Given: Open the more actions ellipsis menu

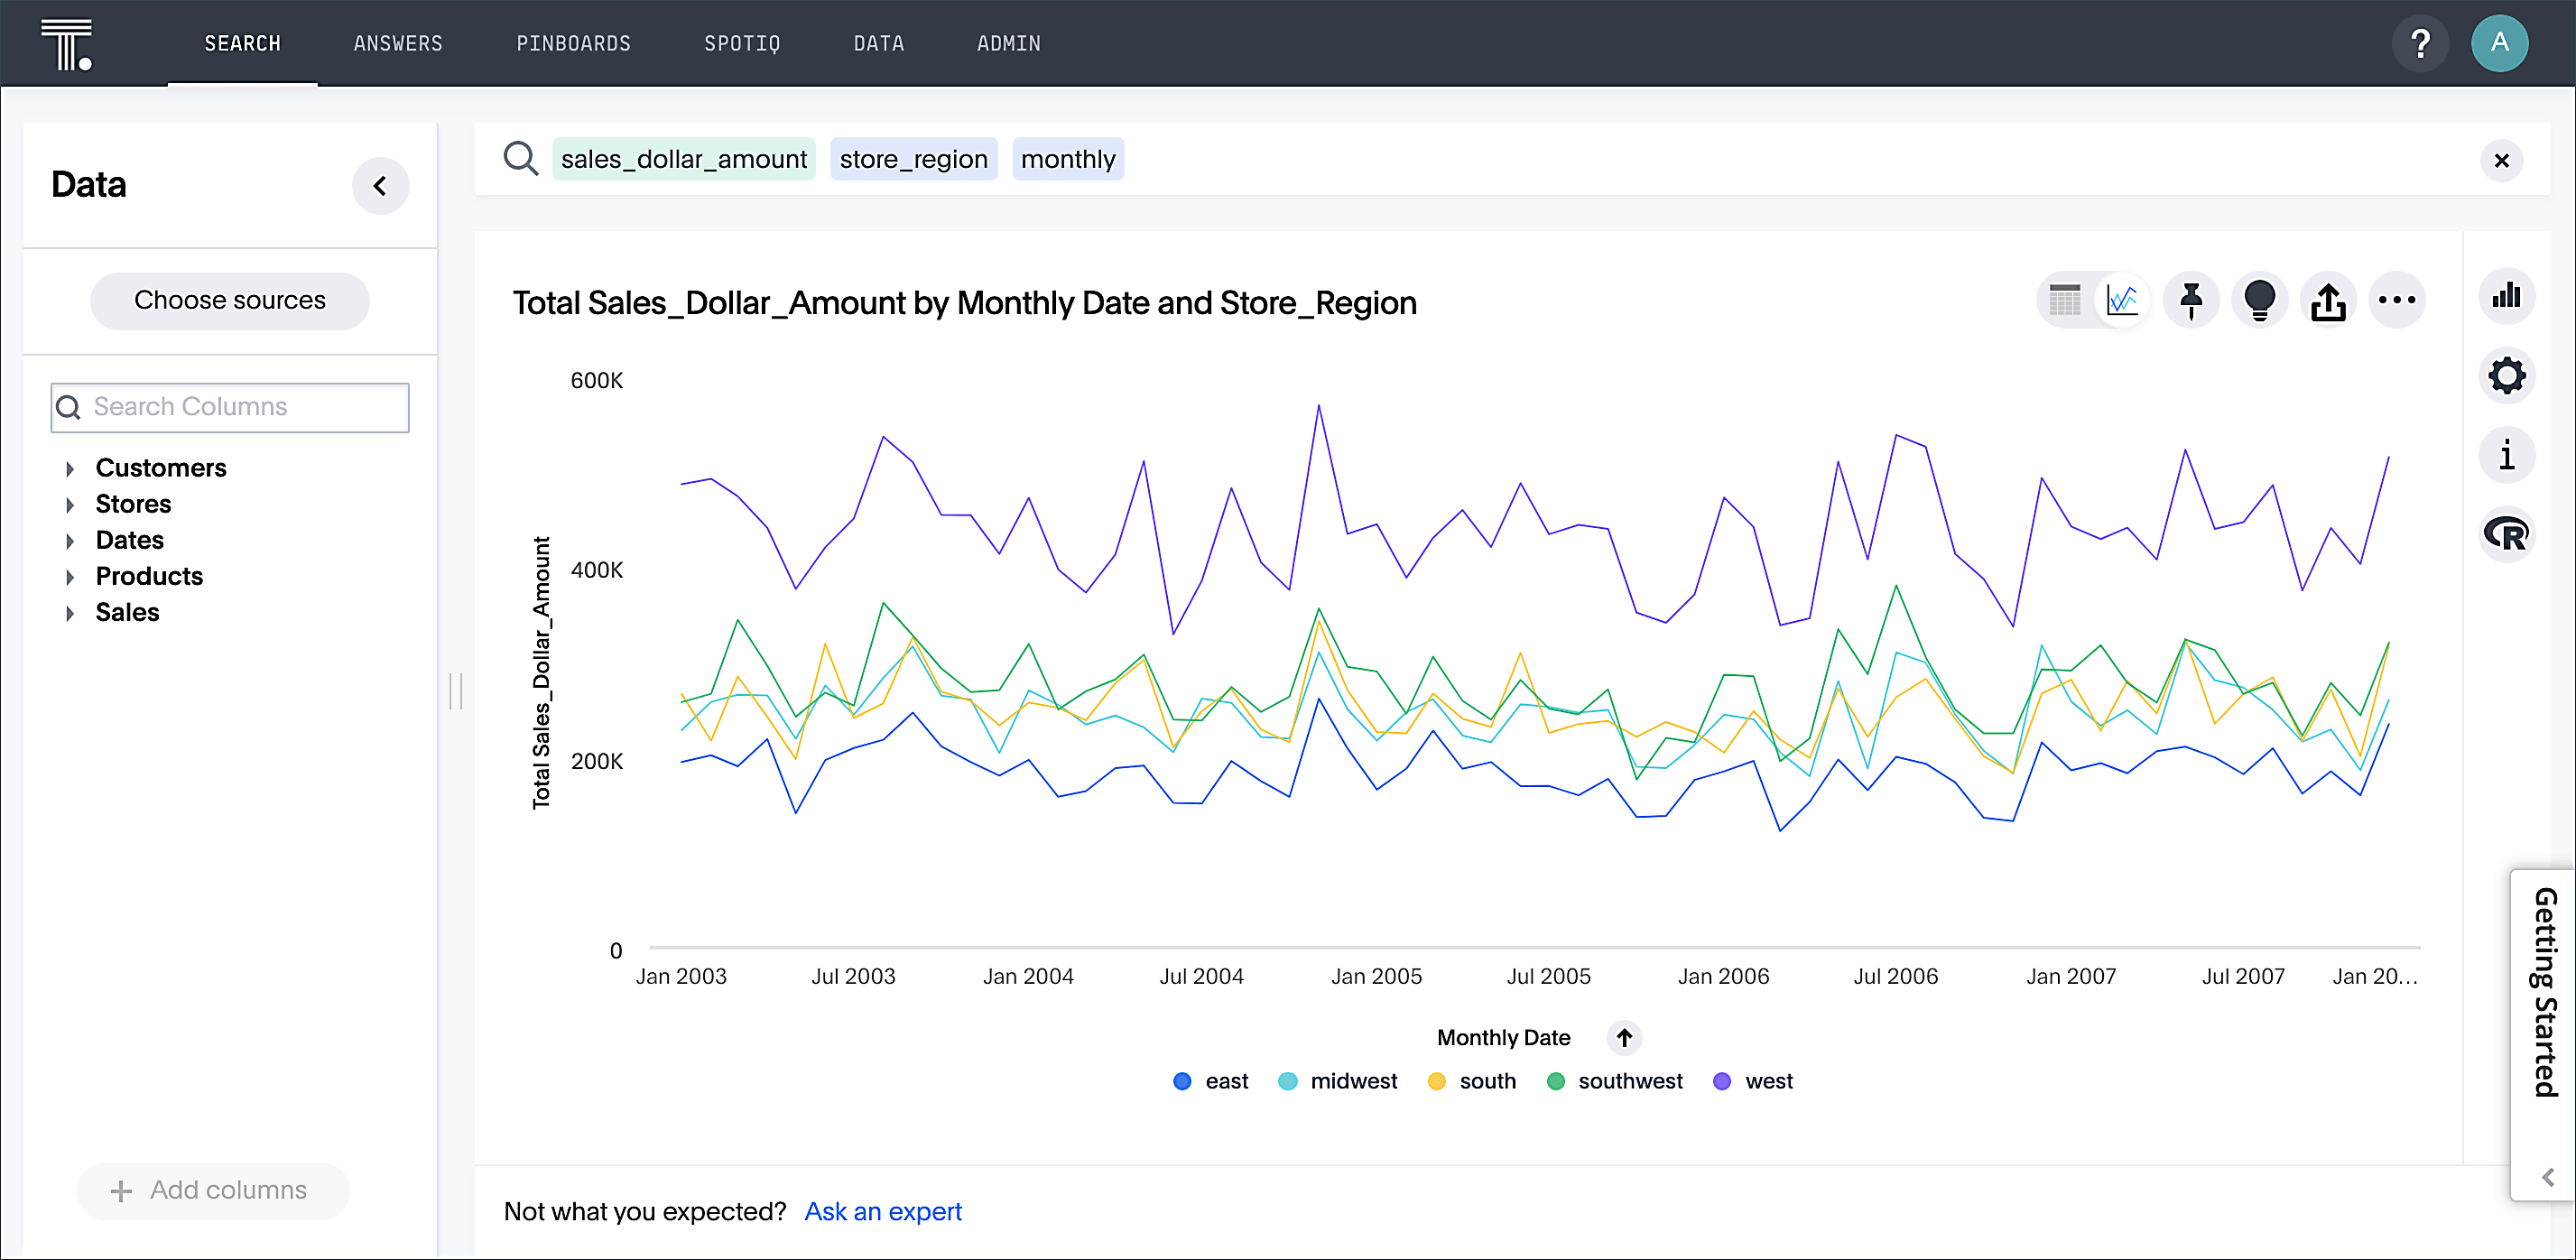Looking at the screenshot, I should point(2396,299).
